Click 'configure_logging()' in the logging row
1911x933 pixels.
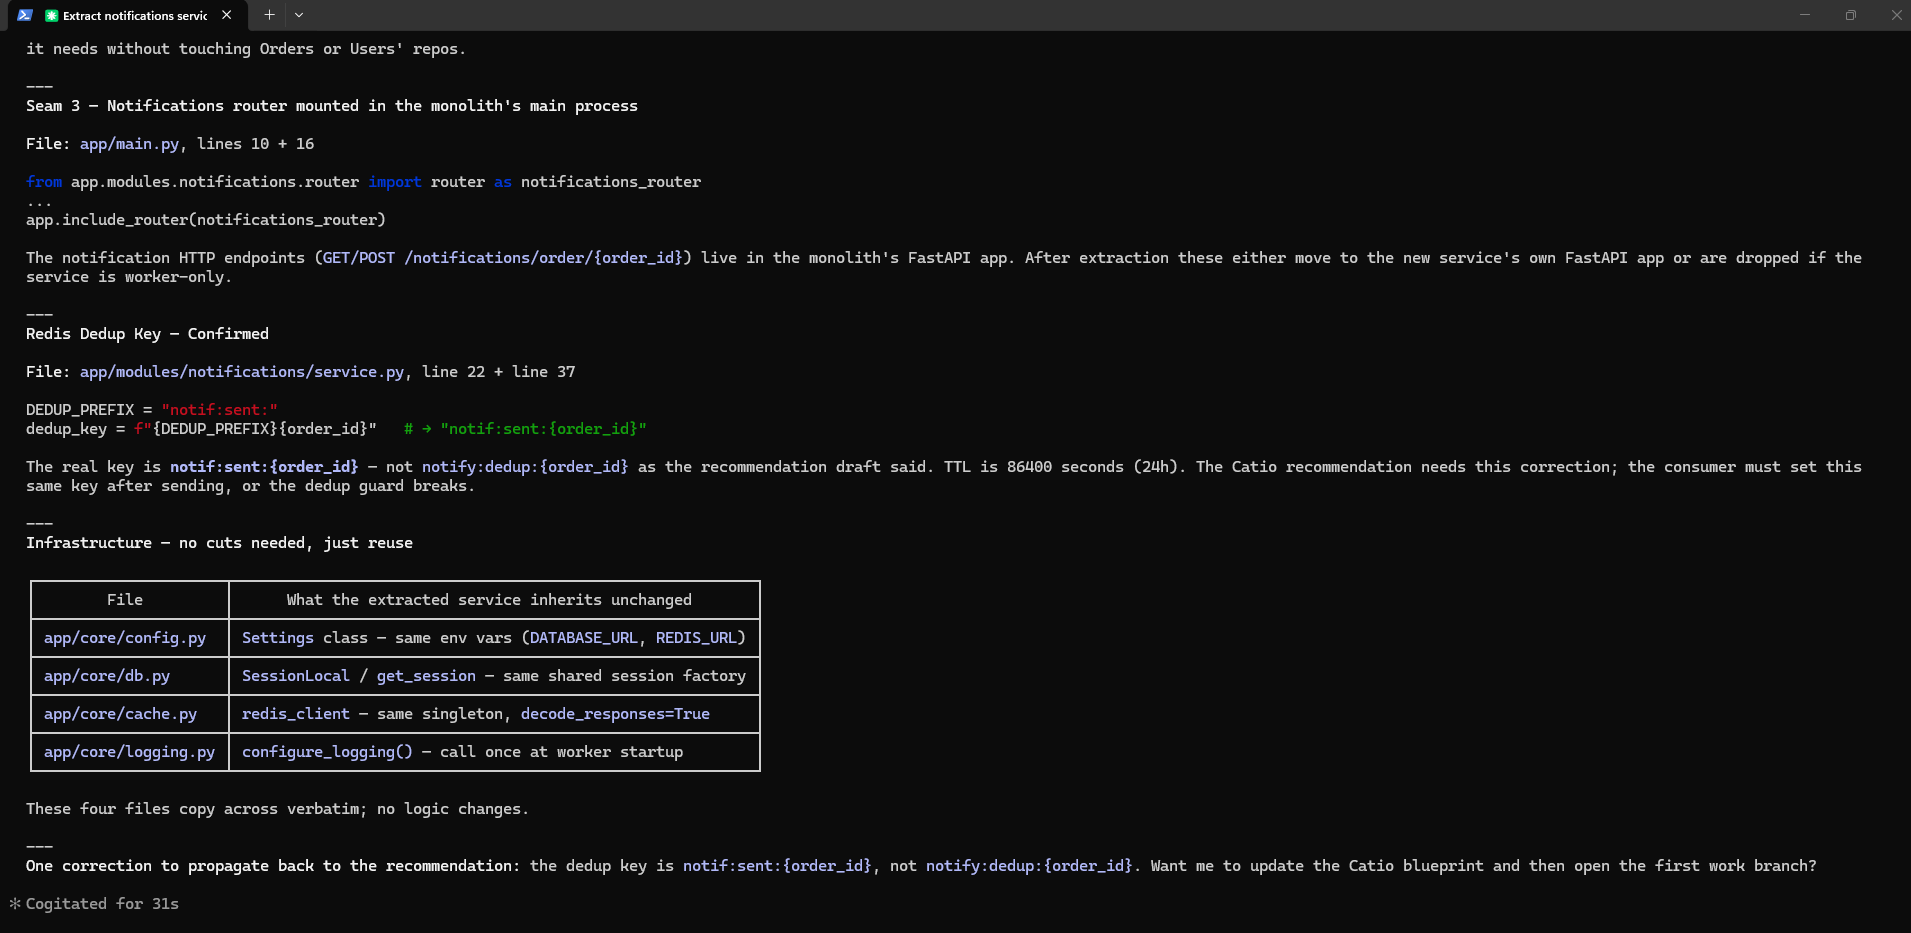(x=327, y=752)
